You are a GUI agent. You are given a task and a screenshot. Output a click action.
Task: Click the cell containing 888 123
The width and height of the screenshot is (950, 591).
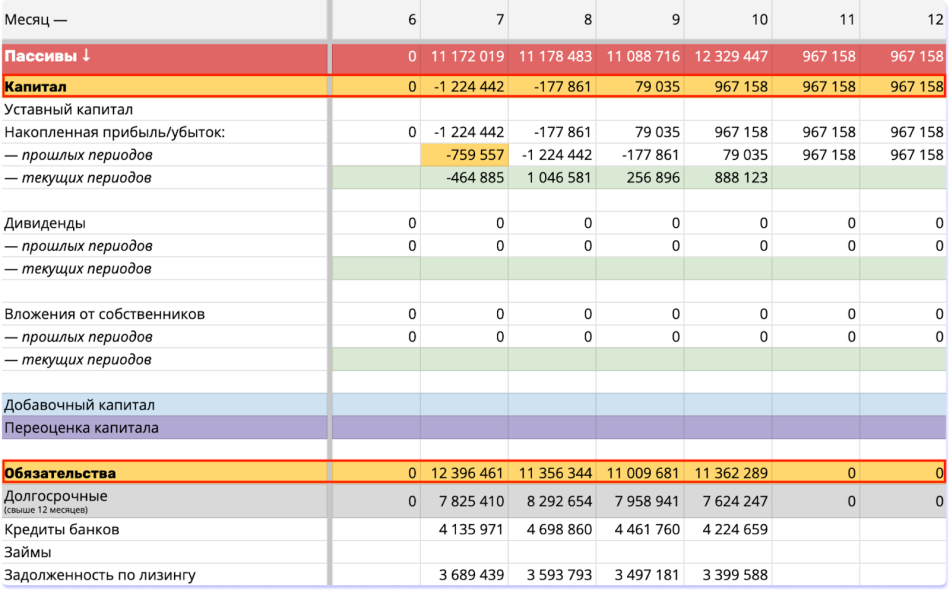click(729, 178)
